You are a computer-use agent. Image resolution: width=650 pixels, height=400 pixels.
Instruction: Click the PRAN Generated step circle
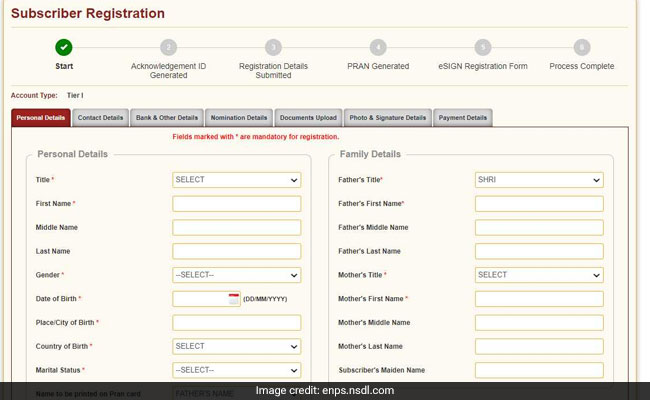point(377,47)
